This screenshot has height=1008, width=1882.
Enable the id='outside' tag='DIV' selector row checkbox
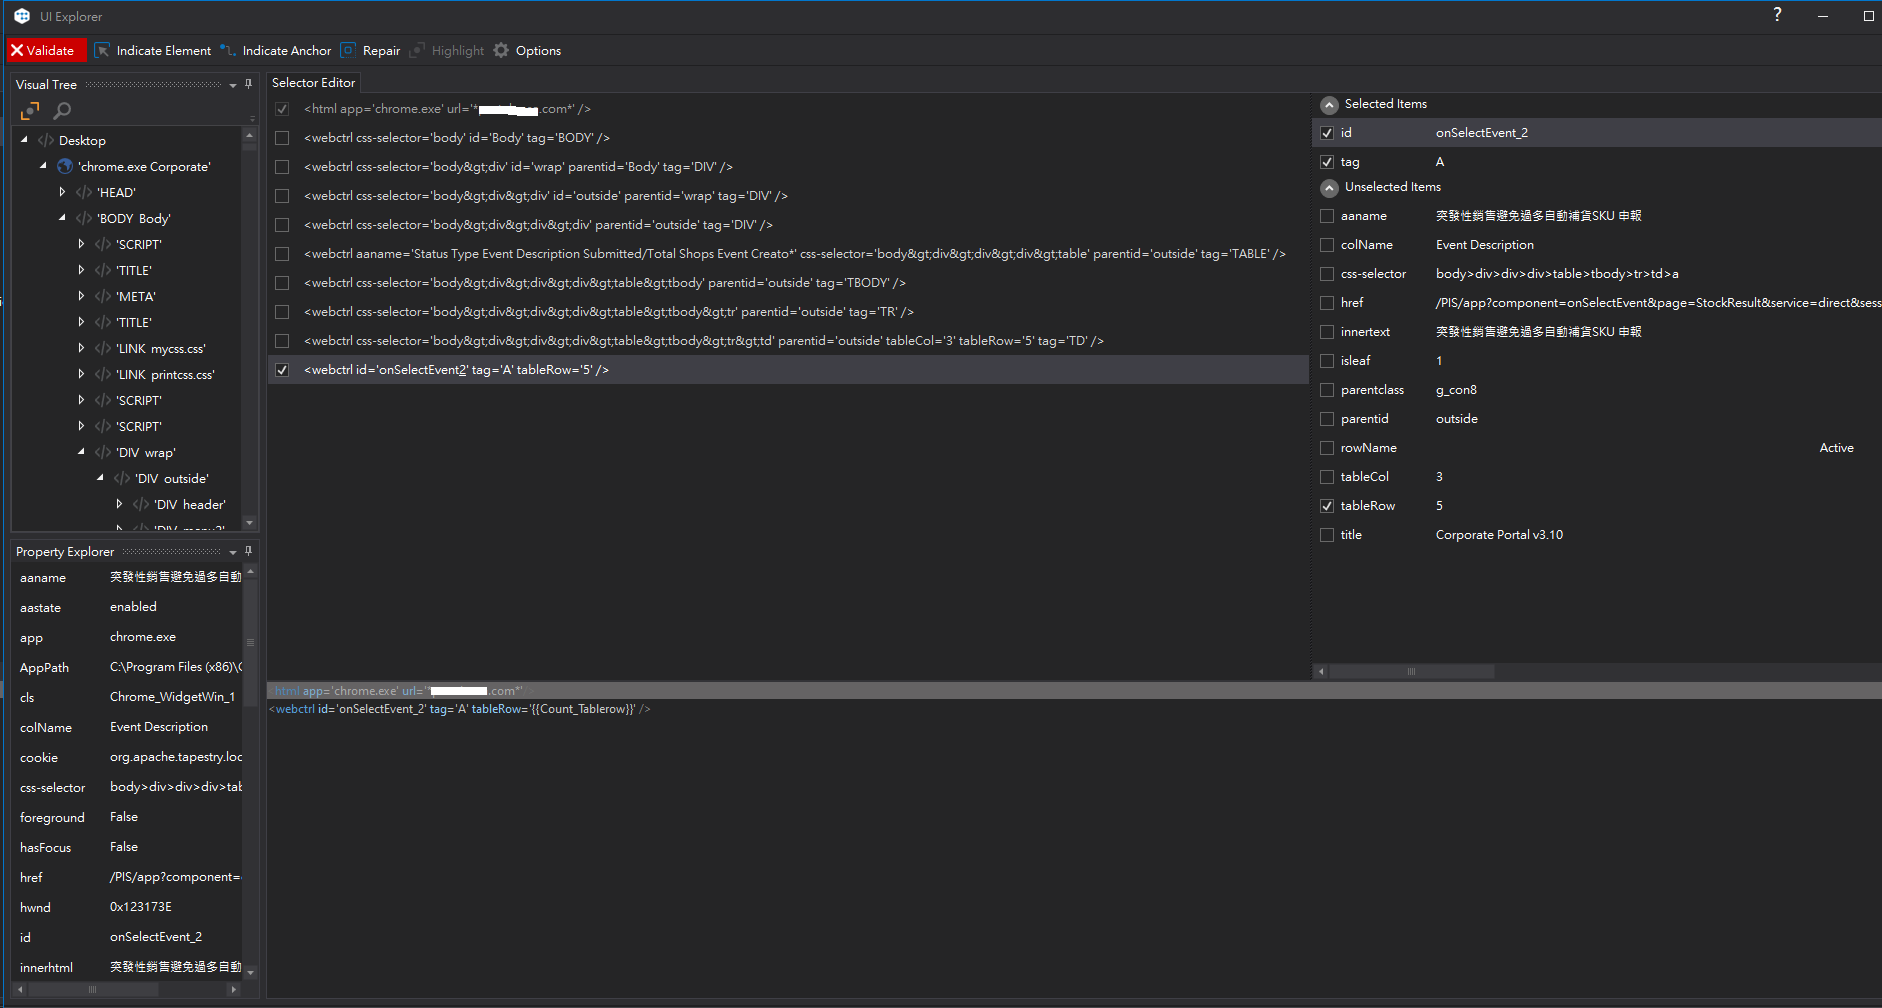point(282,196)
